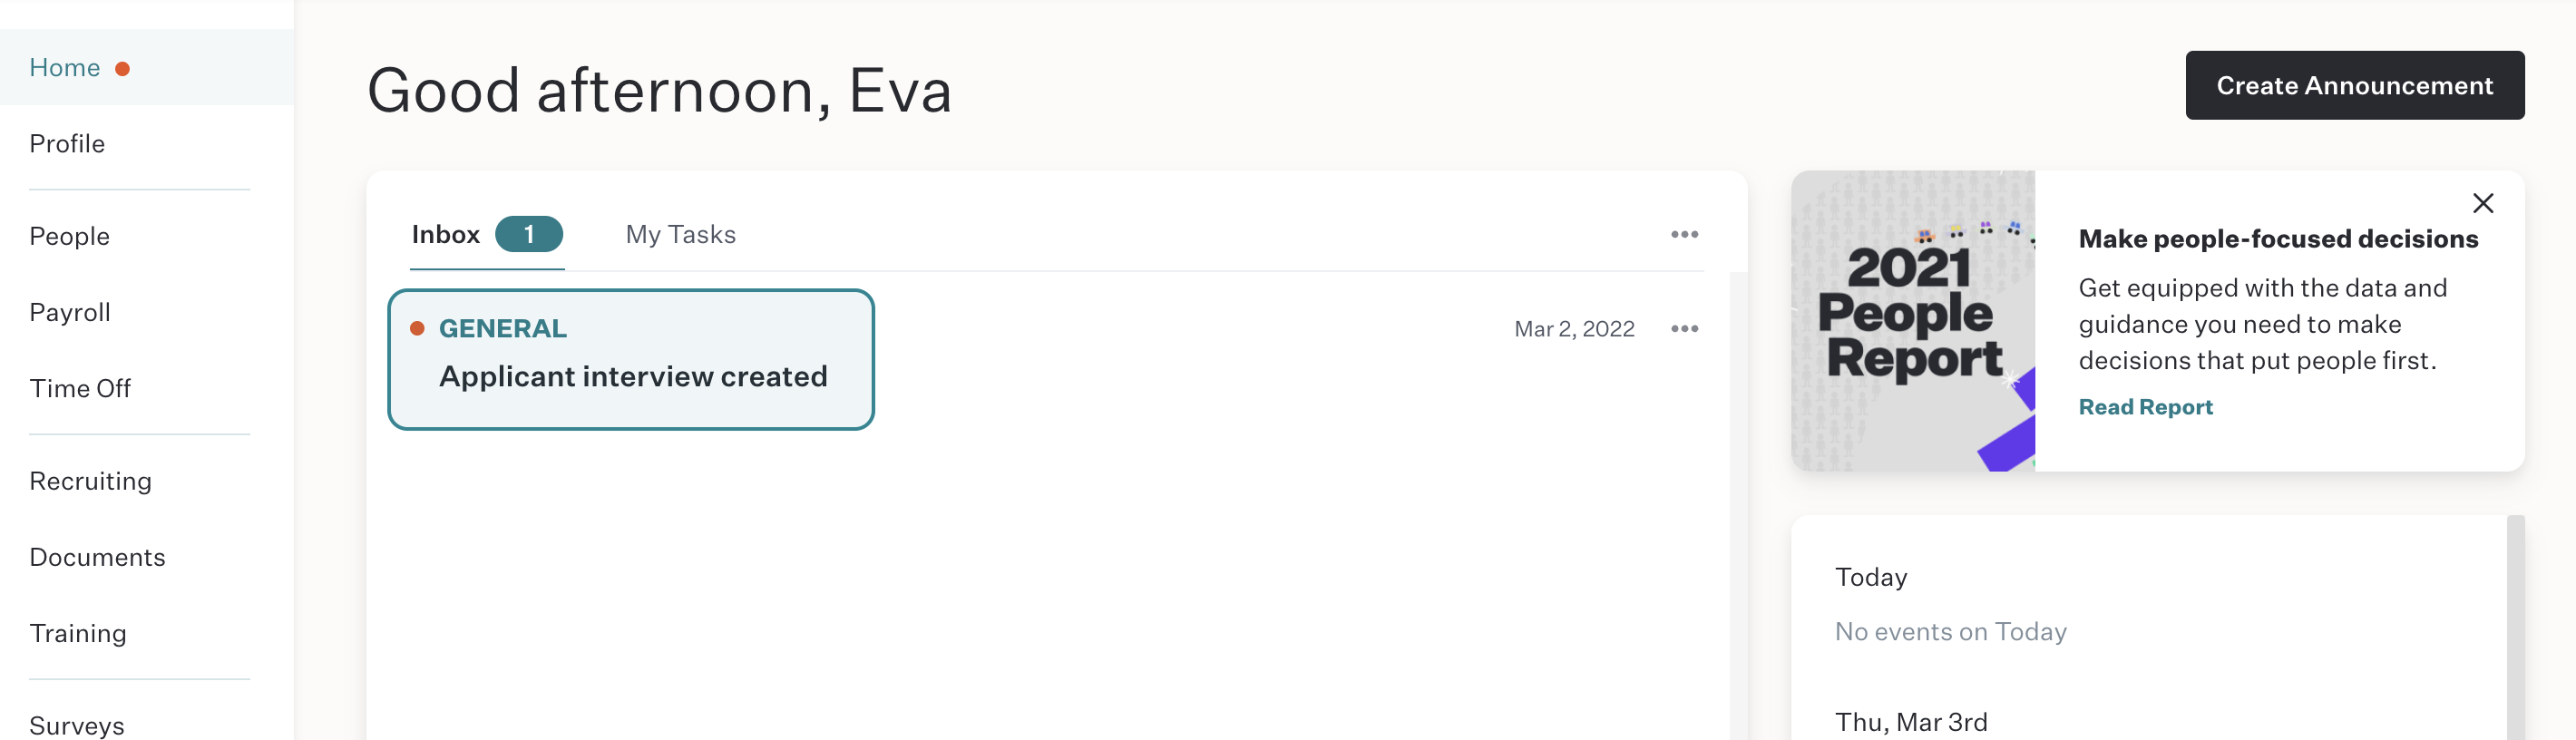Screen dimensions: 2576x740
Task: Go to Profile in the sidebar
Action: (67, 144)
